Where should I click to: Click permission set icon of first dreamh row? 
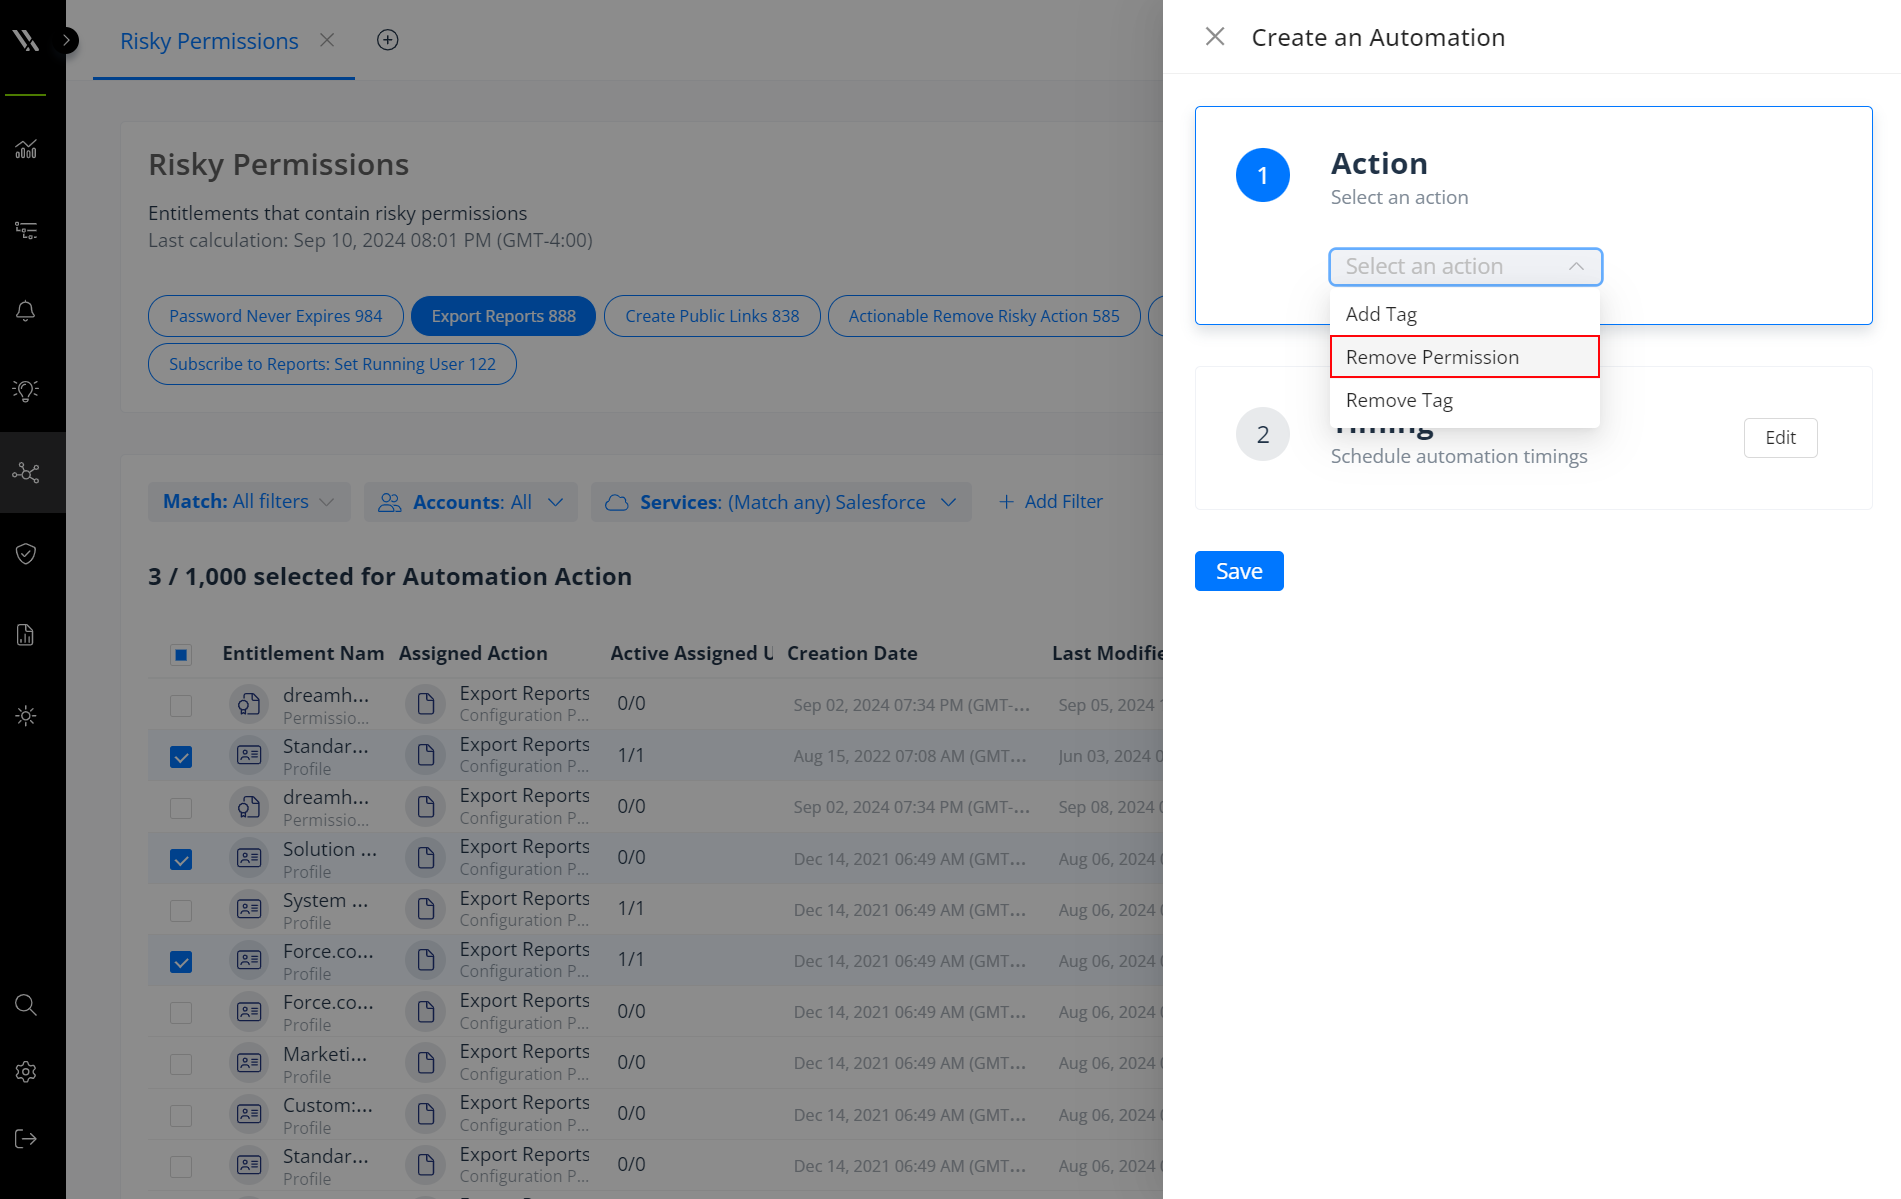tap(249, 704)
